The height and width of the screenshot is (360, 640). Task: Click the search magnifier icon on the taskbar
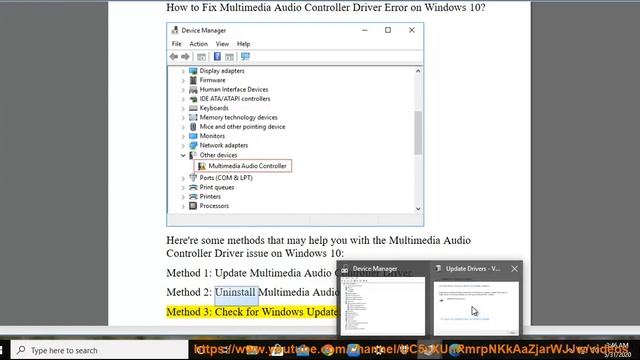tap(21, 350)
